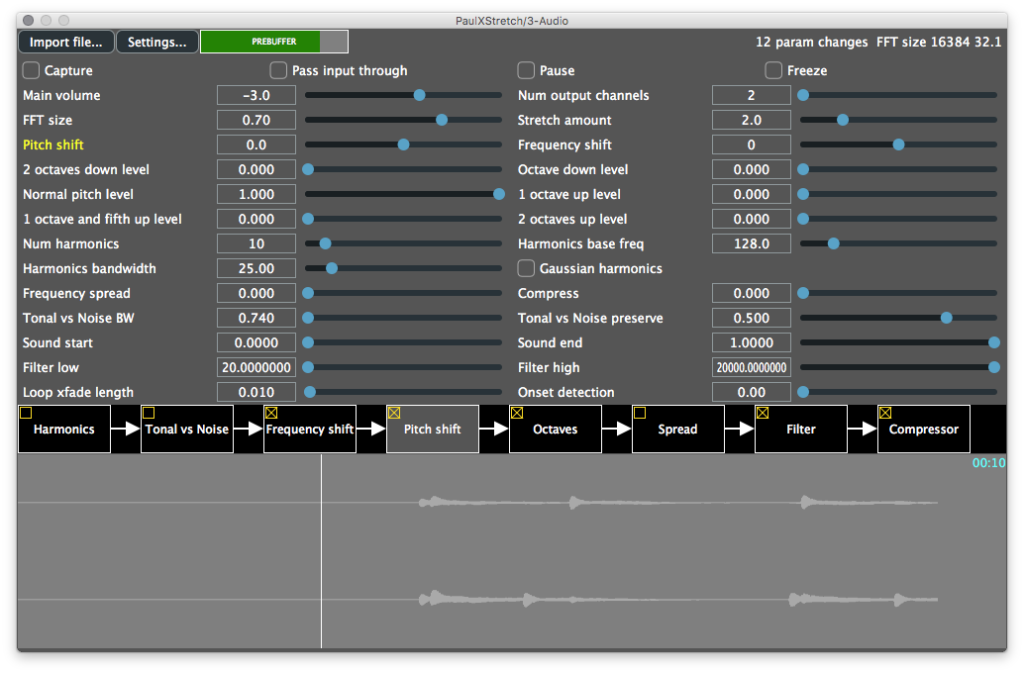Screen dimensions: 1024x673
Task: Check the Pause checkbox
Action: tap(526, 70)
